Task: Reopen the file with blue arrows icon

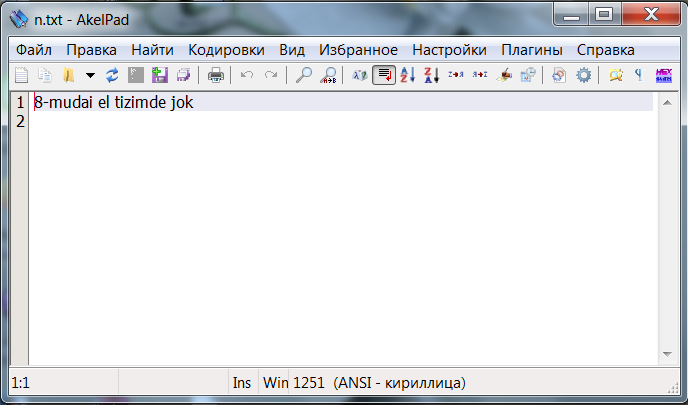Action: [x=112, y=75]
